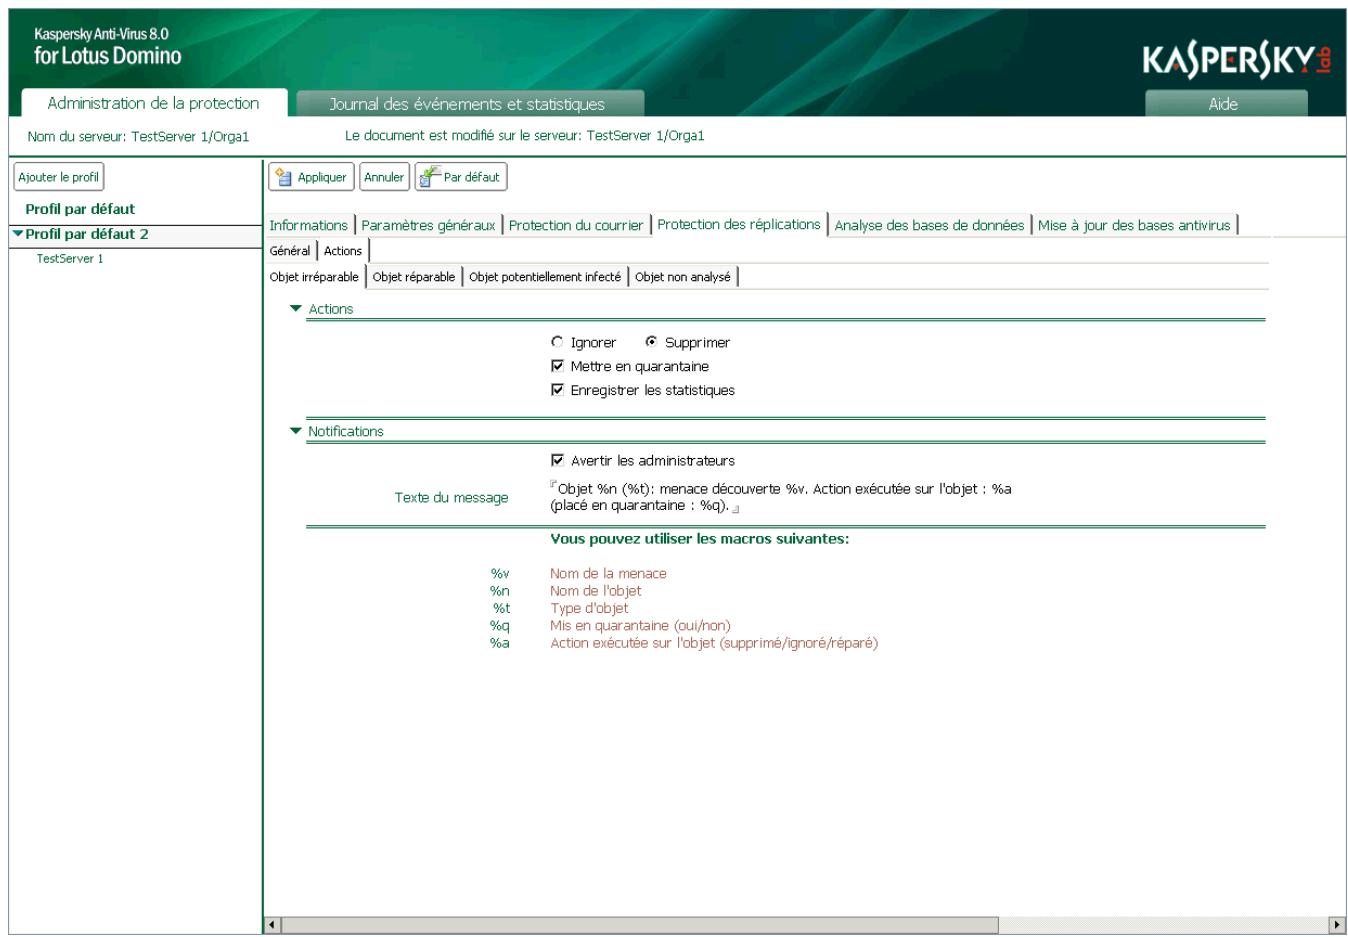This screenshot has width=1348, height=937.
Task: Select the Objet irréparable tab
Action: click(314, 277)
